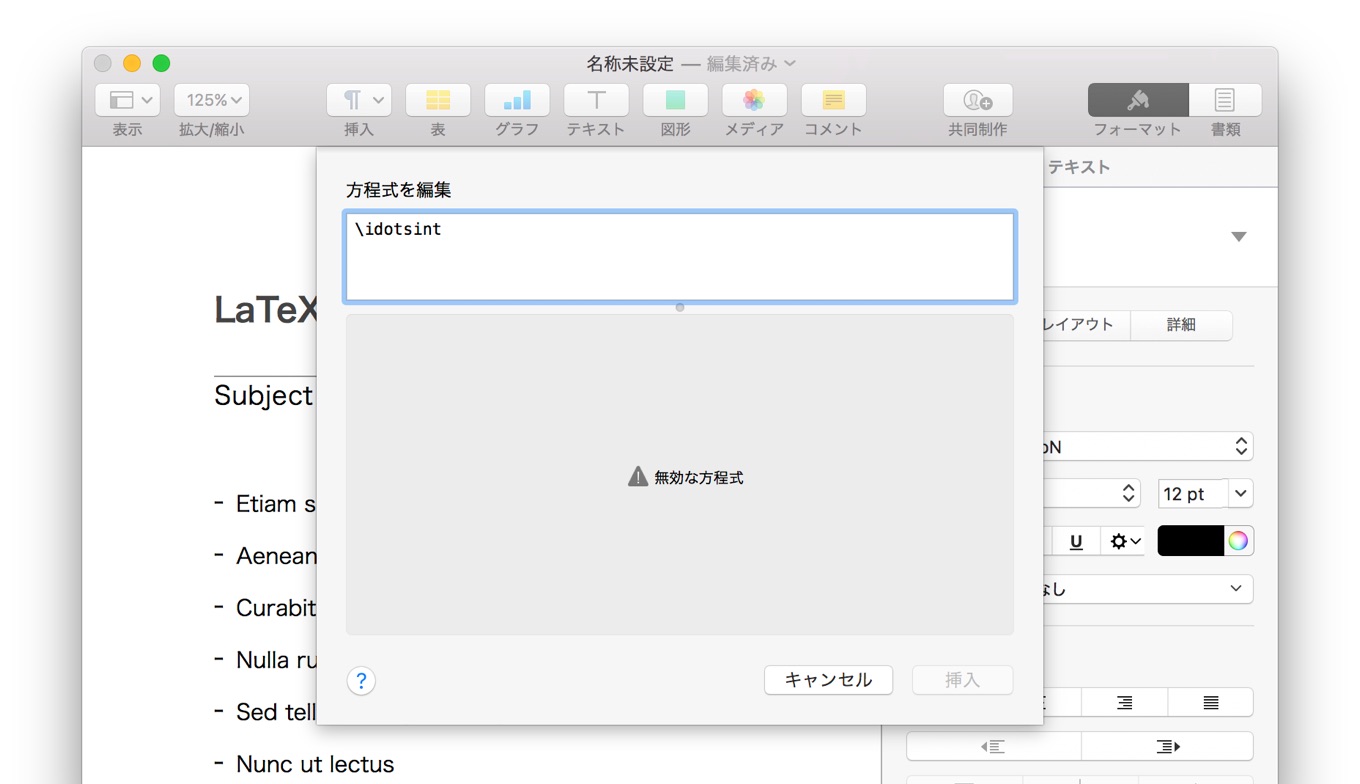Switch to the 詳細 tab
1360x784 pixels.
[x=1181, y=325]
